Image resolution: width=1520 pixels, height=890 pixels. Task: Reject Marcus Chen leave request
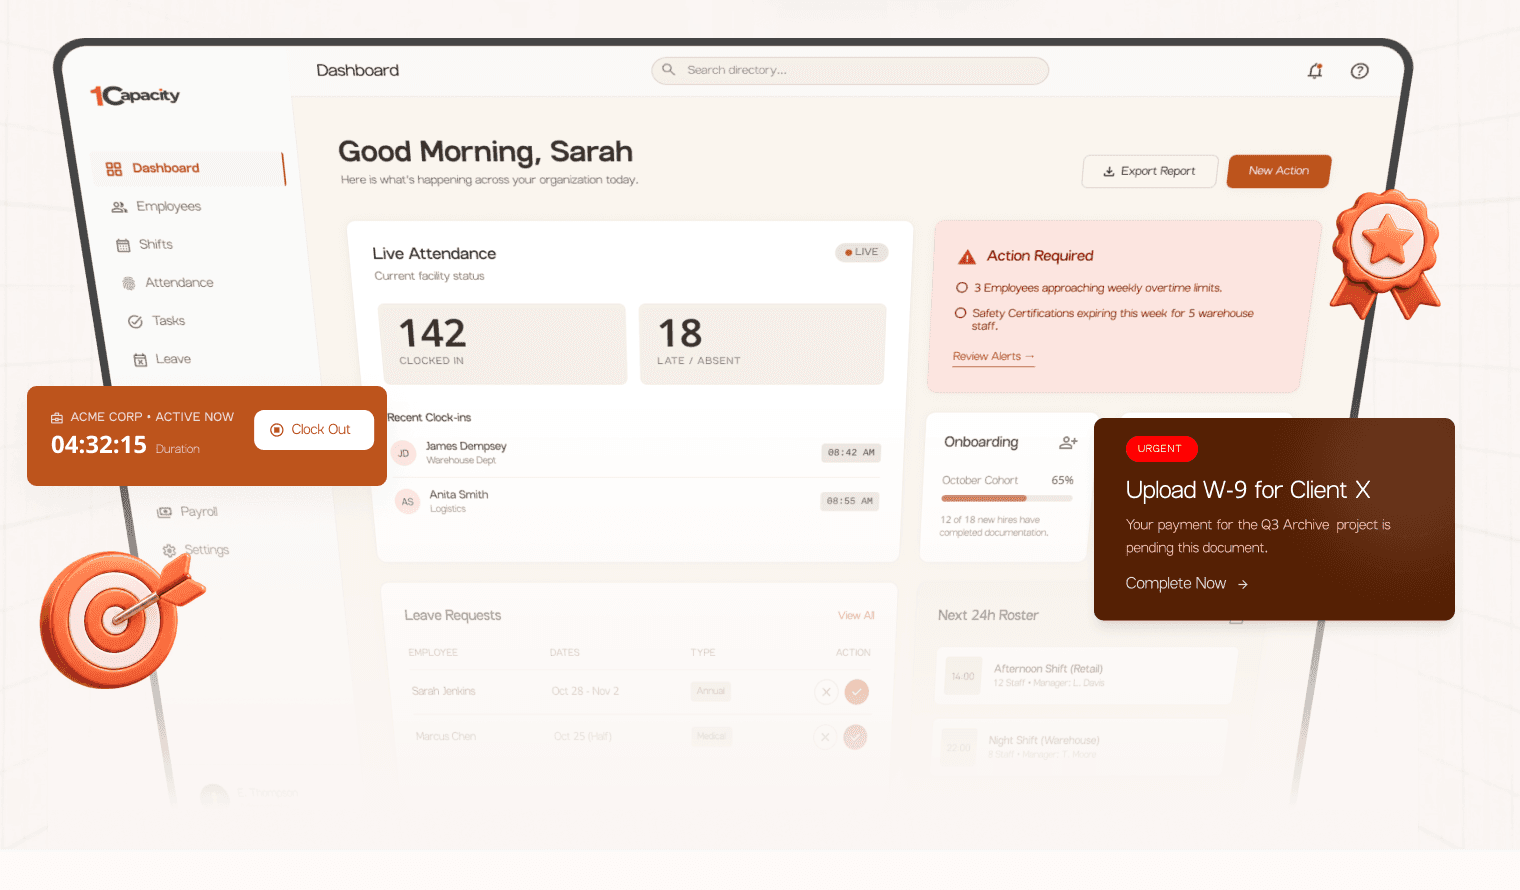pos(824,737)
